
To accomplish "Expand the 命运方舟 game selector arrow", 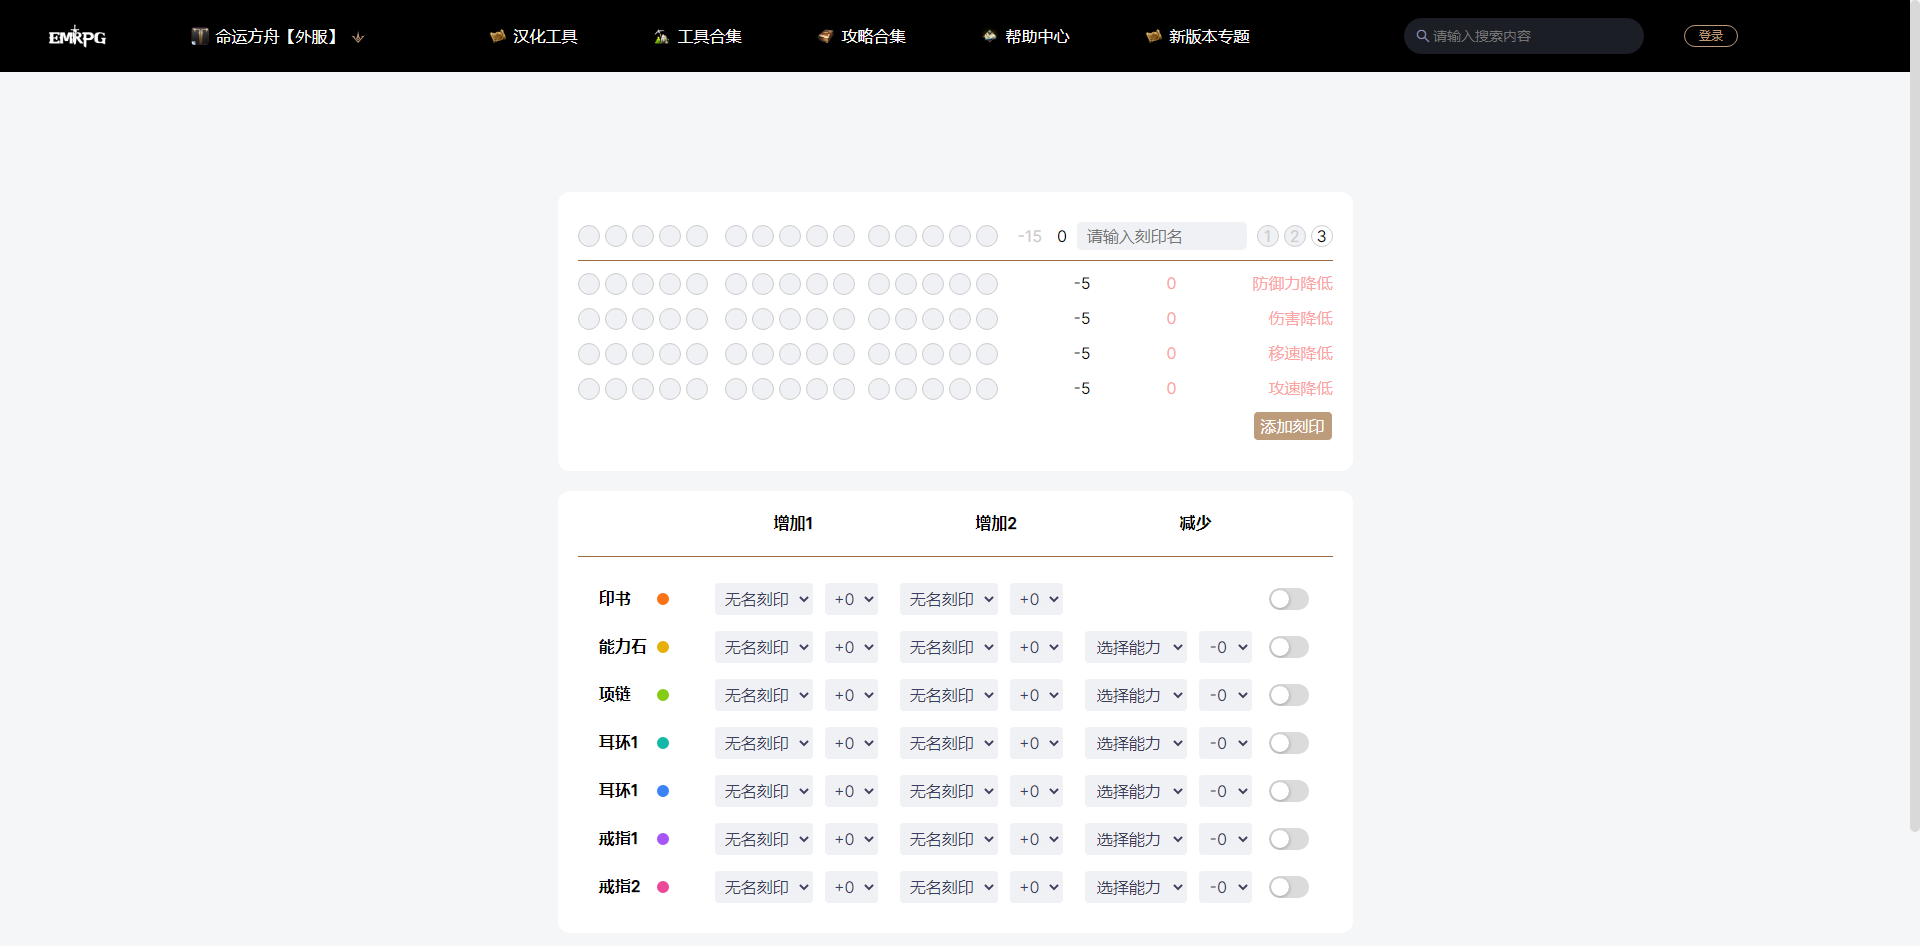I will coord(358,37).
